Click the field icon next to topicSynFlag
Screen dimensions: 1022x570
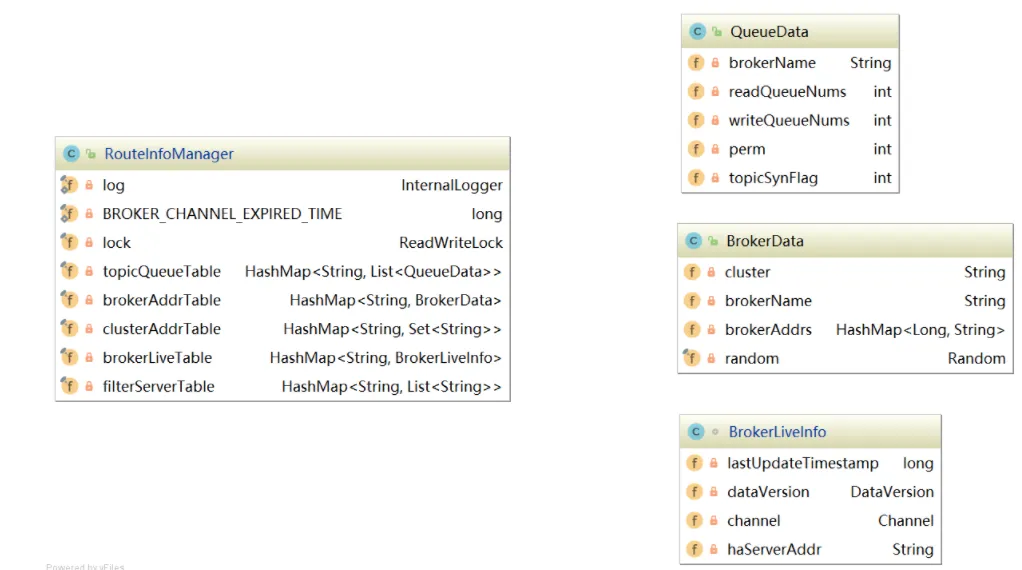pos(695,177)
